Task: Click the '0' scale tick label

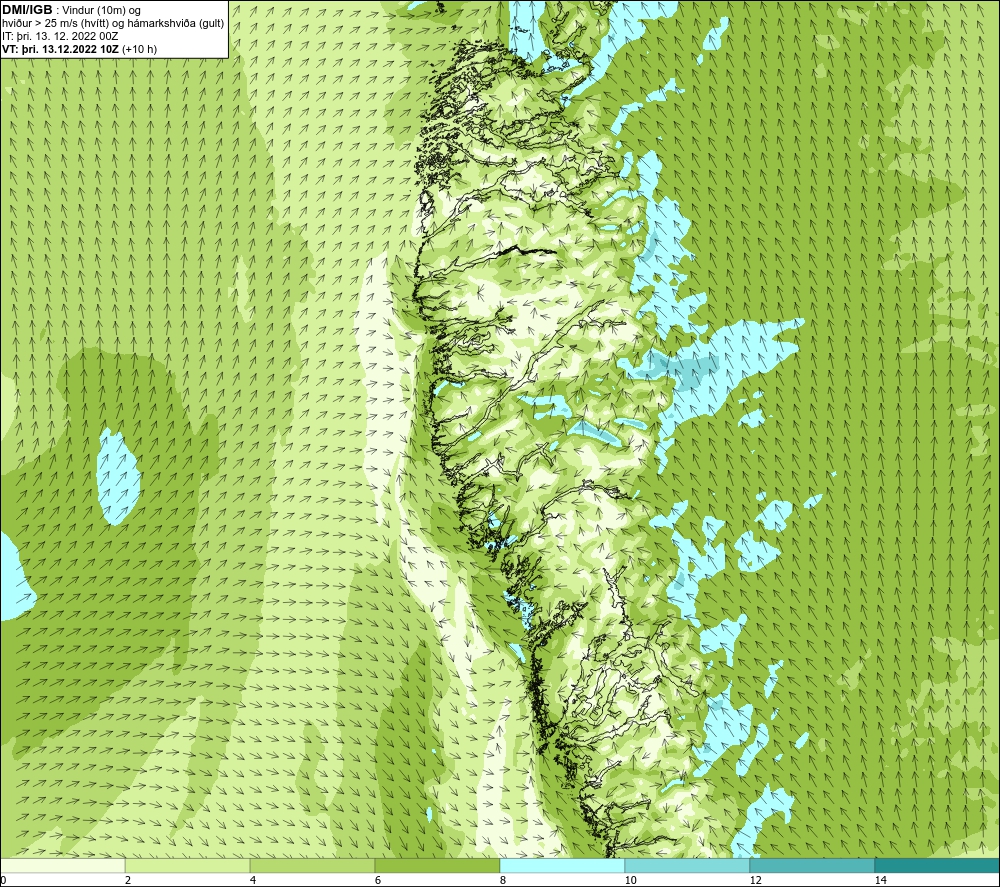Action: [3, 880]
